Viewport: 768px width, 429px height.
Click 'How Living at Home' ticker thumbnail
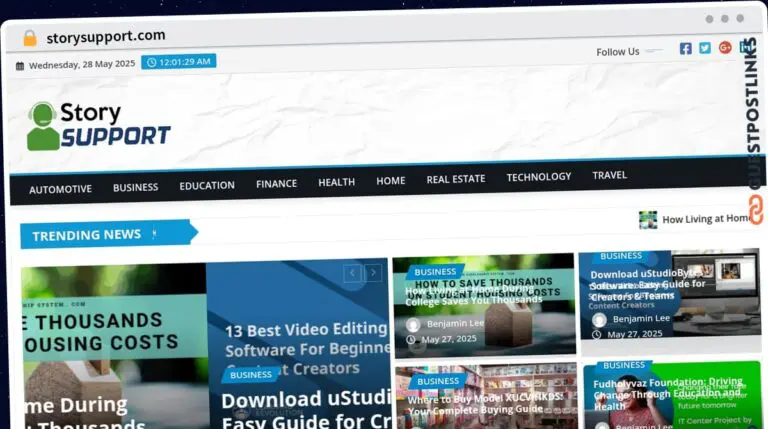point(648,219)
